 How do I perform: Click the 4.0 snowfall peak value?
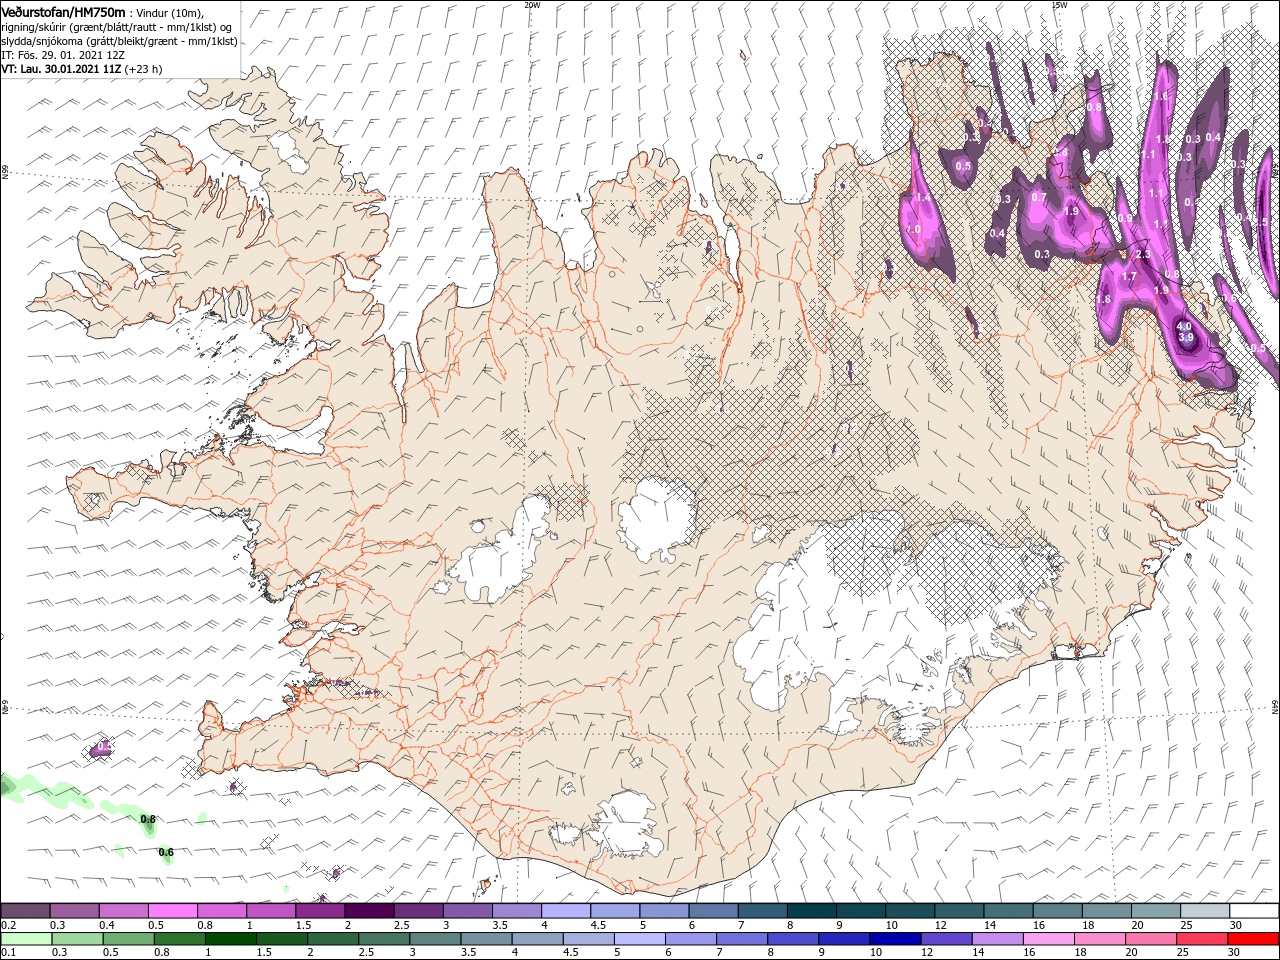[1184, 326]
